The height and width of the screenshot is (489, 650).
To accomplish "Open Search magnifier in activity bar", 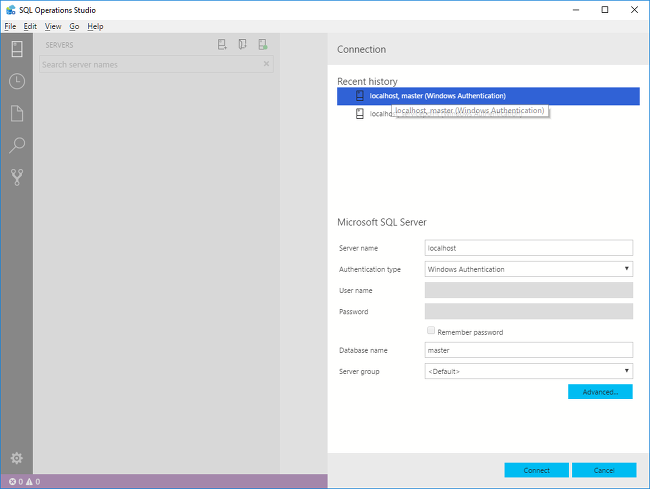I will point(17,145).
